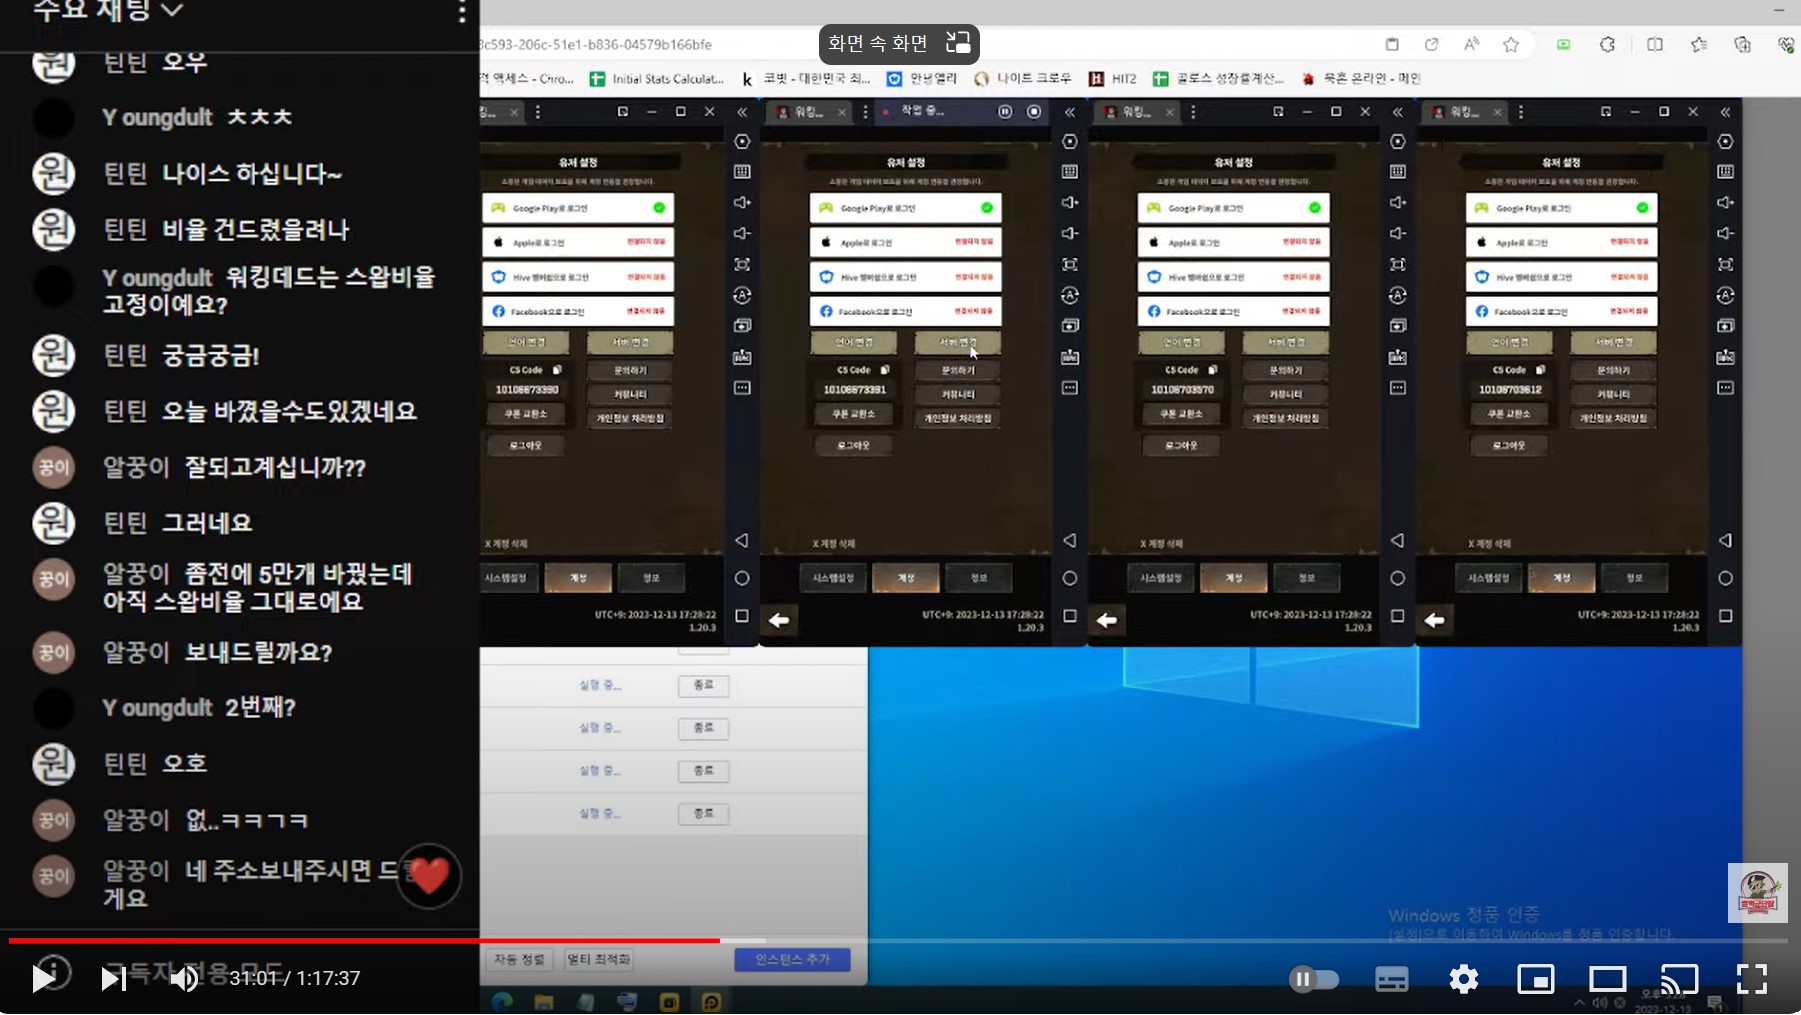Click the red heart reaction button
Viewport: 1801px width, 1015px height.
coord(429,876)
